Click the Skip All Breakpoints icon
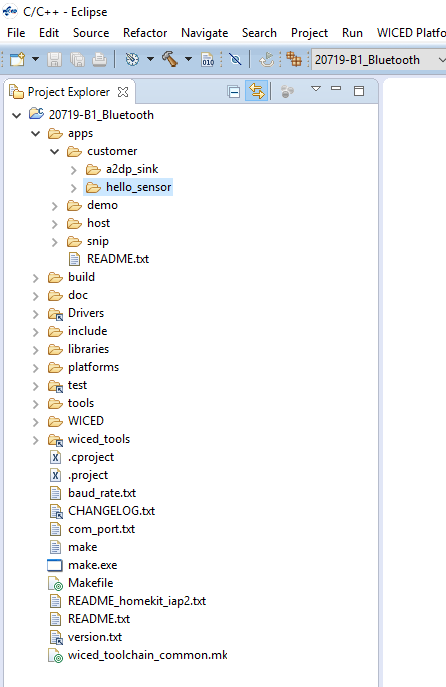446x687 pixels. point(235,60)
